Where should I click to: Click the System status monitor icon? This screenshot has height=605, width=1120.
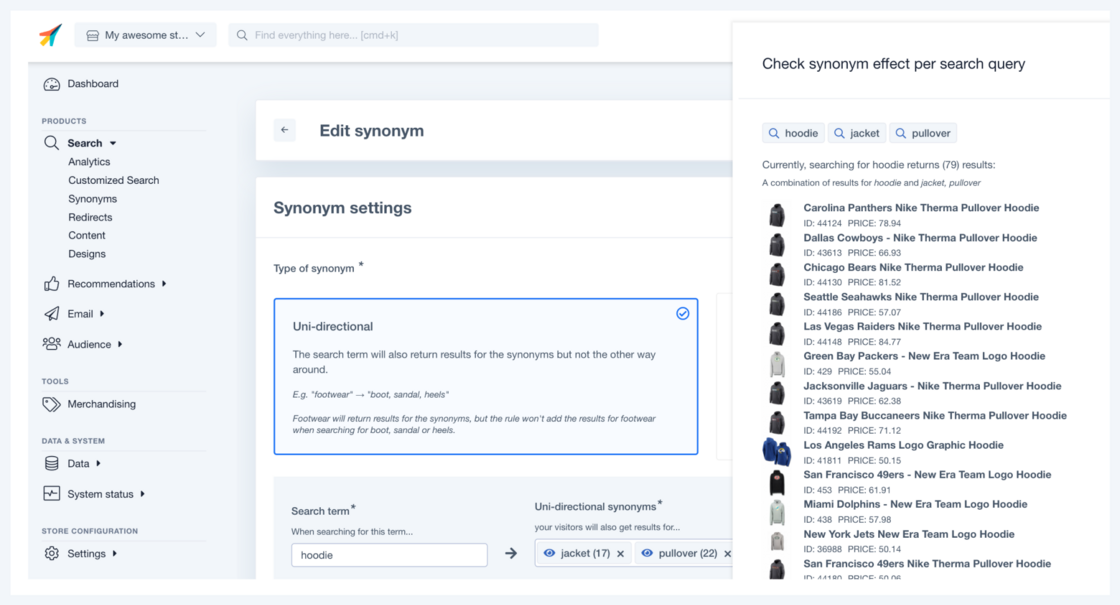[52, 494]
